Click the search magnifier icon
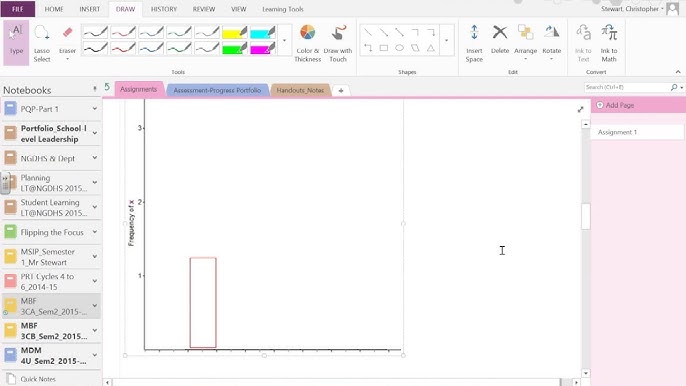686x386 pixels. pos(674,87)
